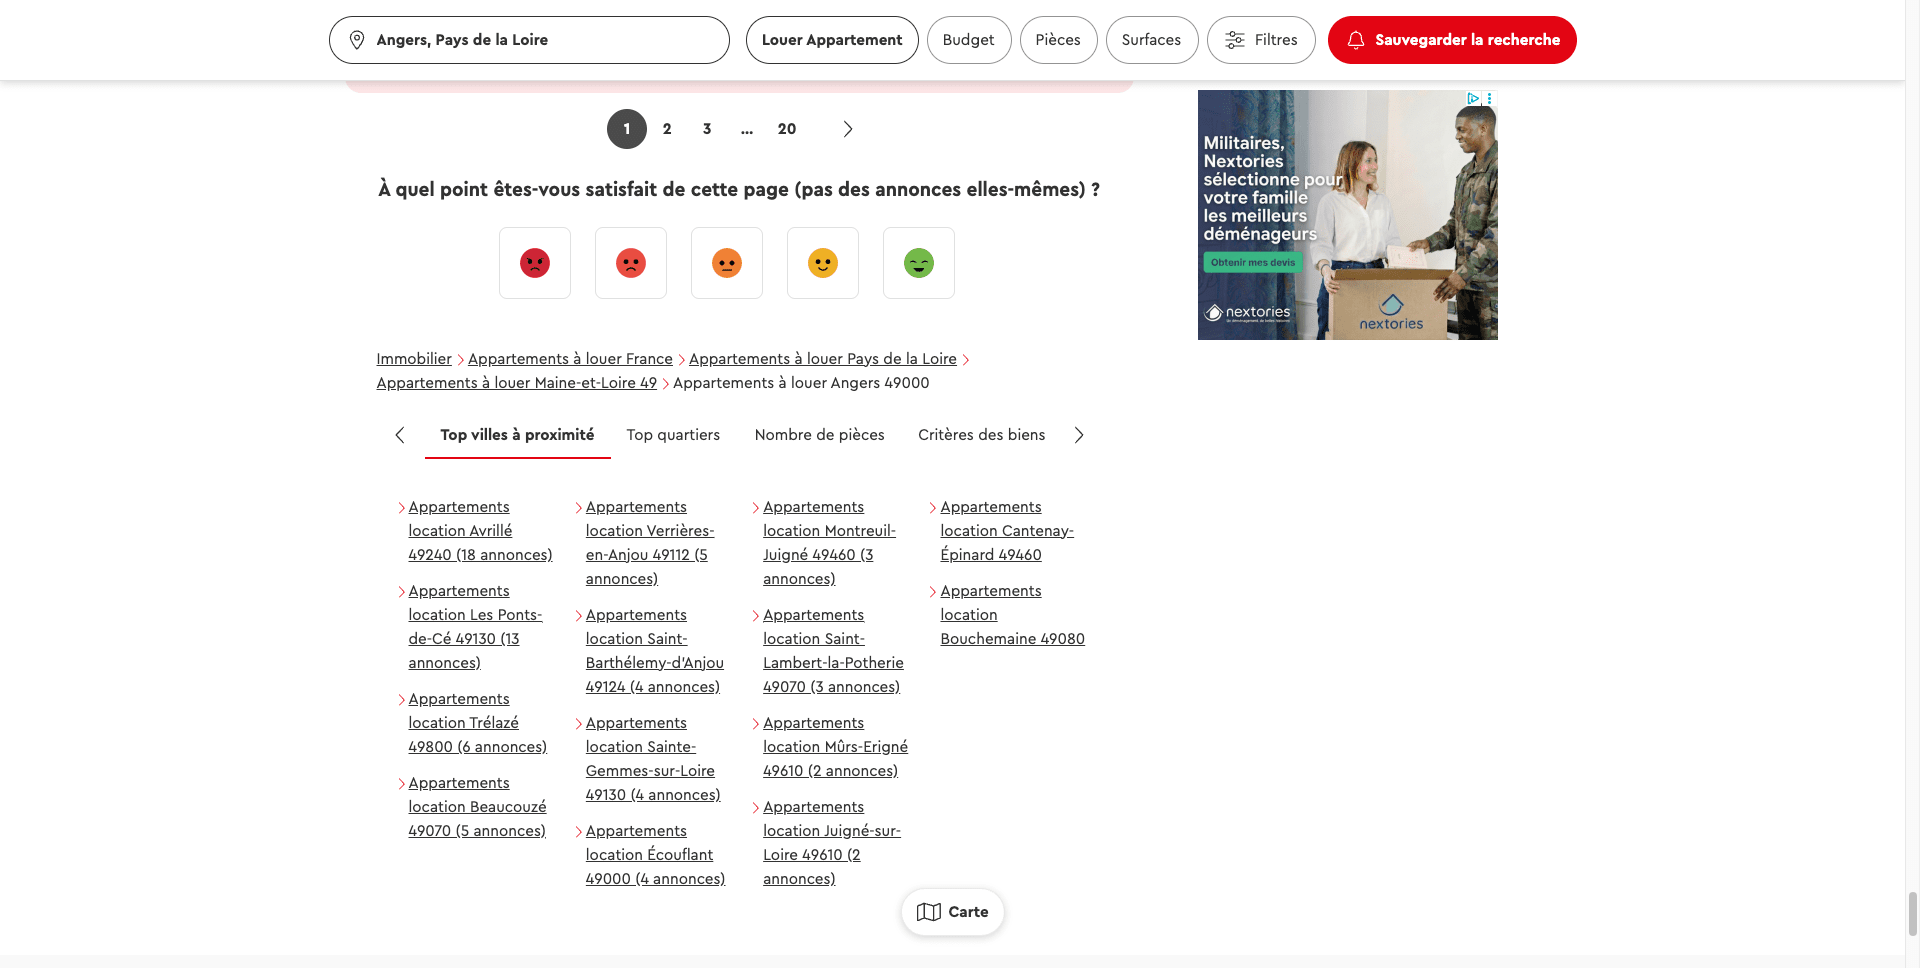This screenshot has height=968, width=1920.
Task: Click the very dissatisfied red face emoji
Action: click(535, 263)
